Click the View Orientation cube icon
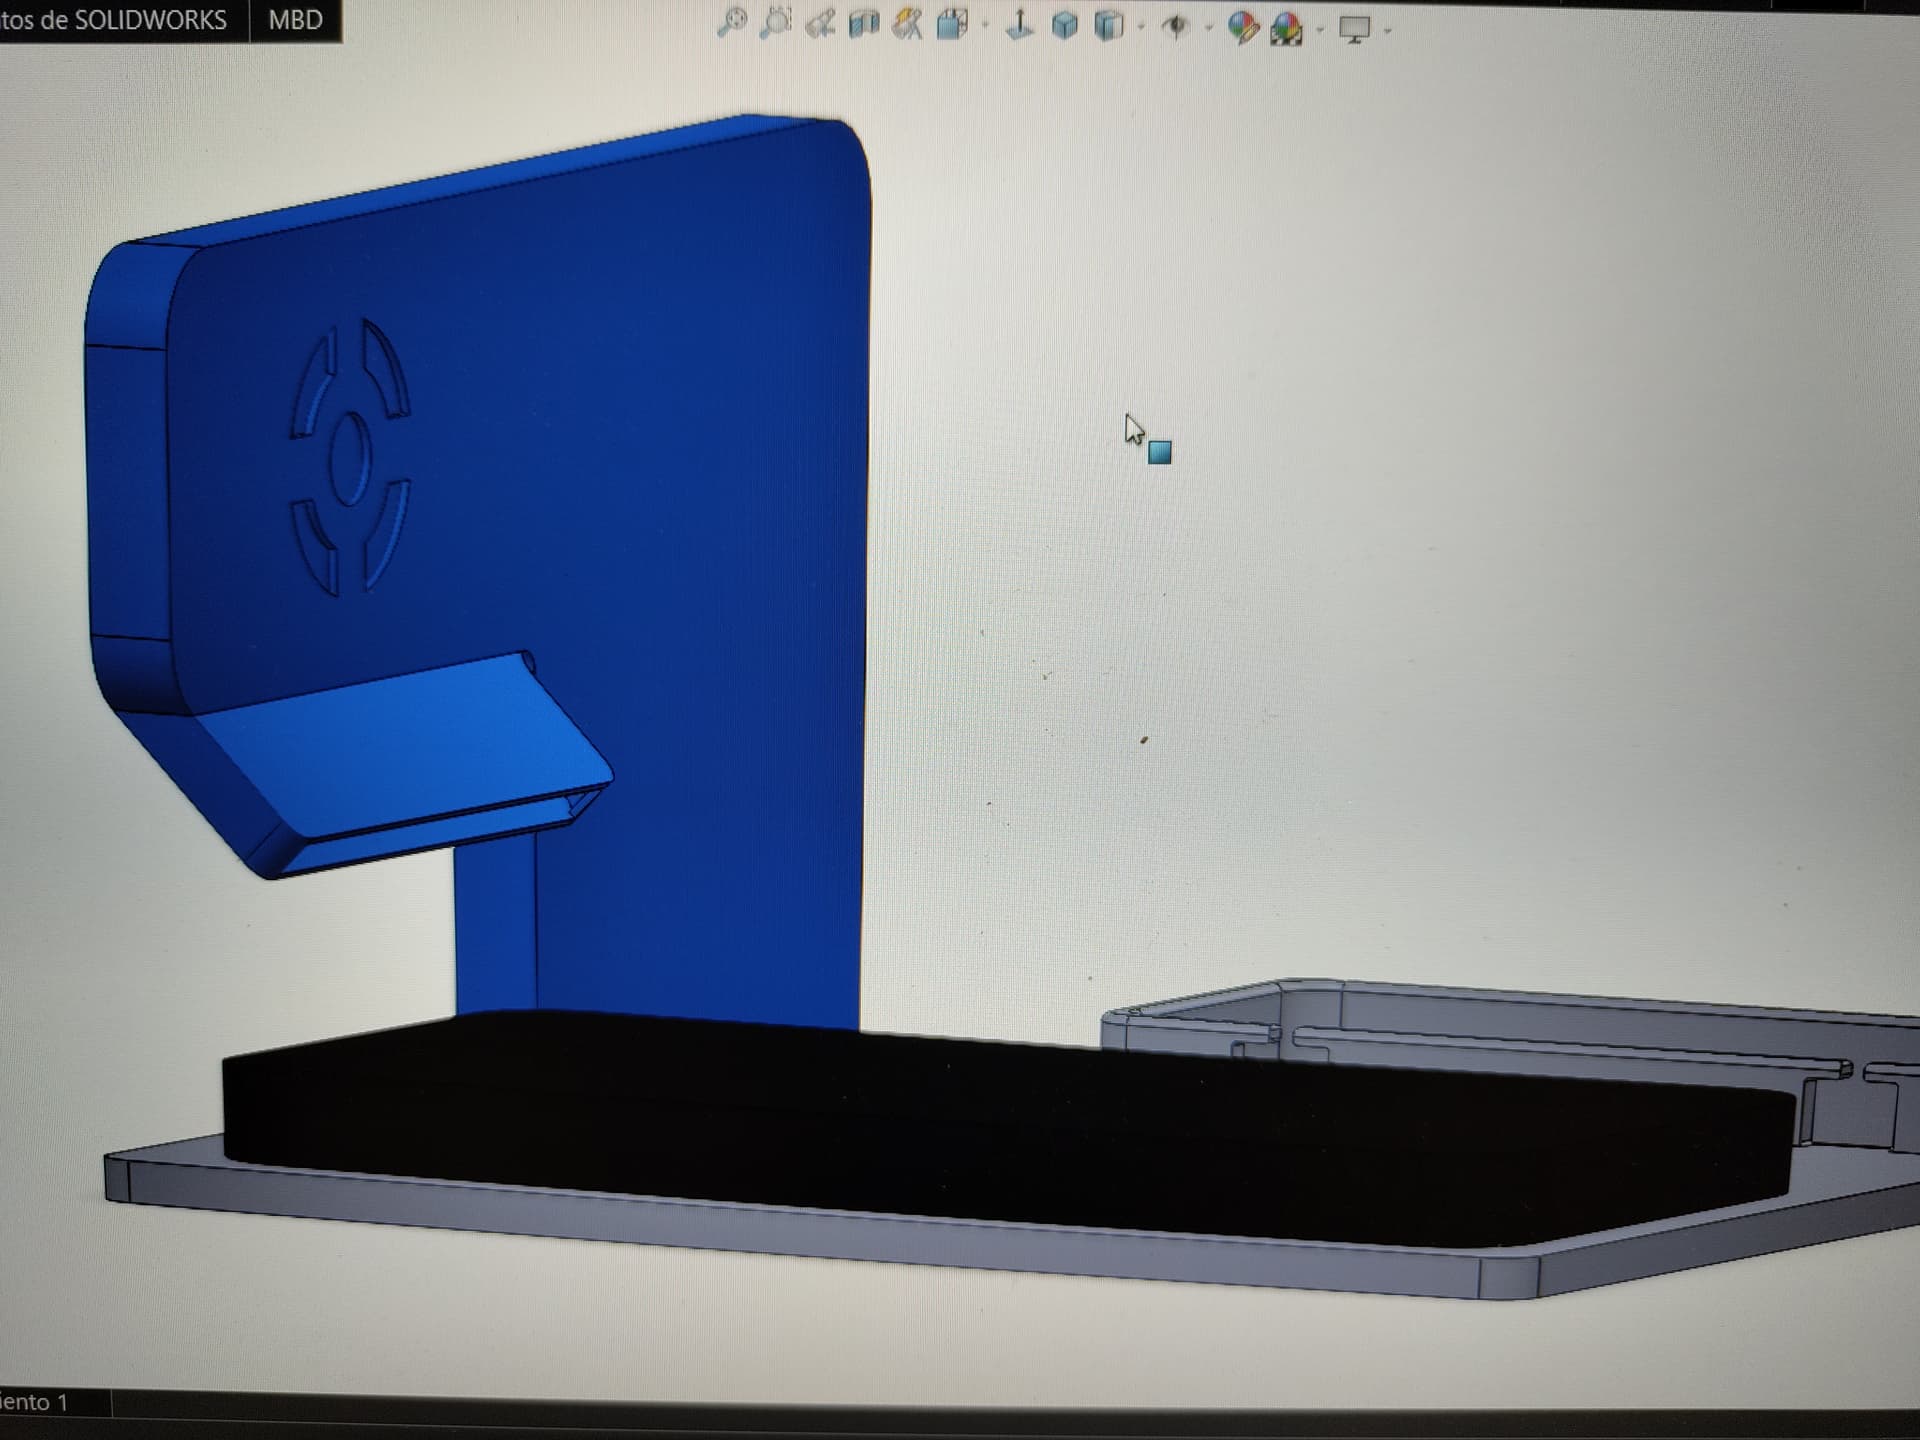Viewport: 1920px width, 1440px height. [x=953, y=25]
